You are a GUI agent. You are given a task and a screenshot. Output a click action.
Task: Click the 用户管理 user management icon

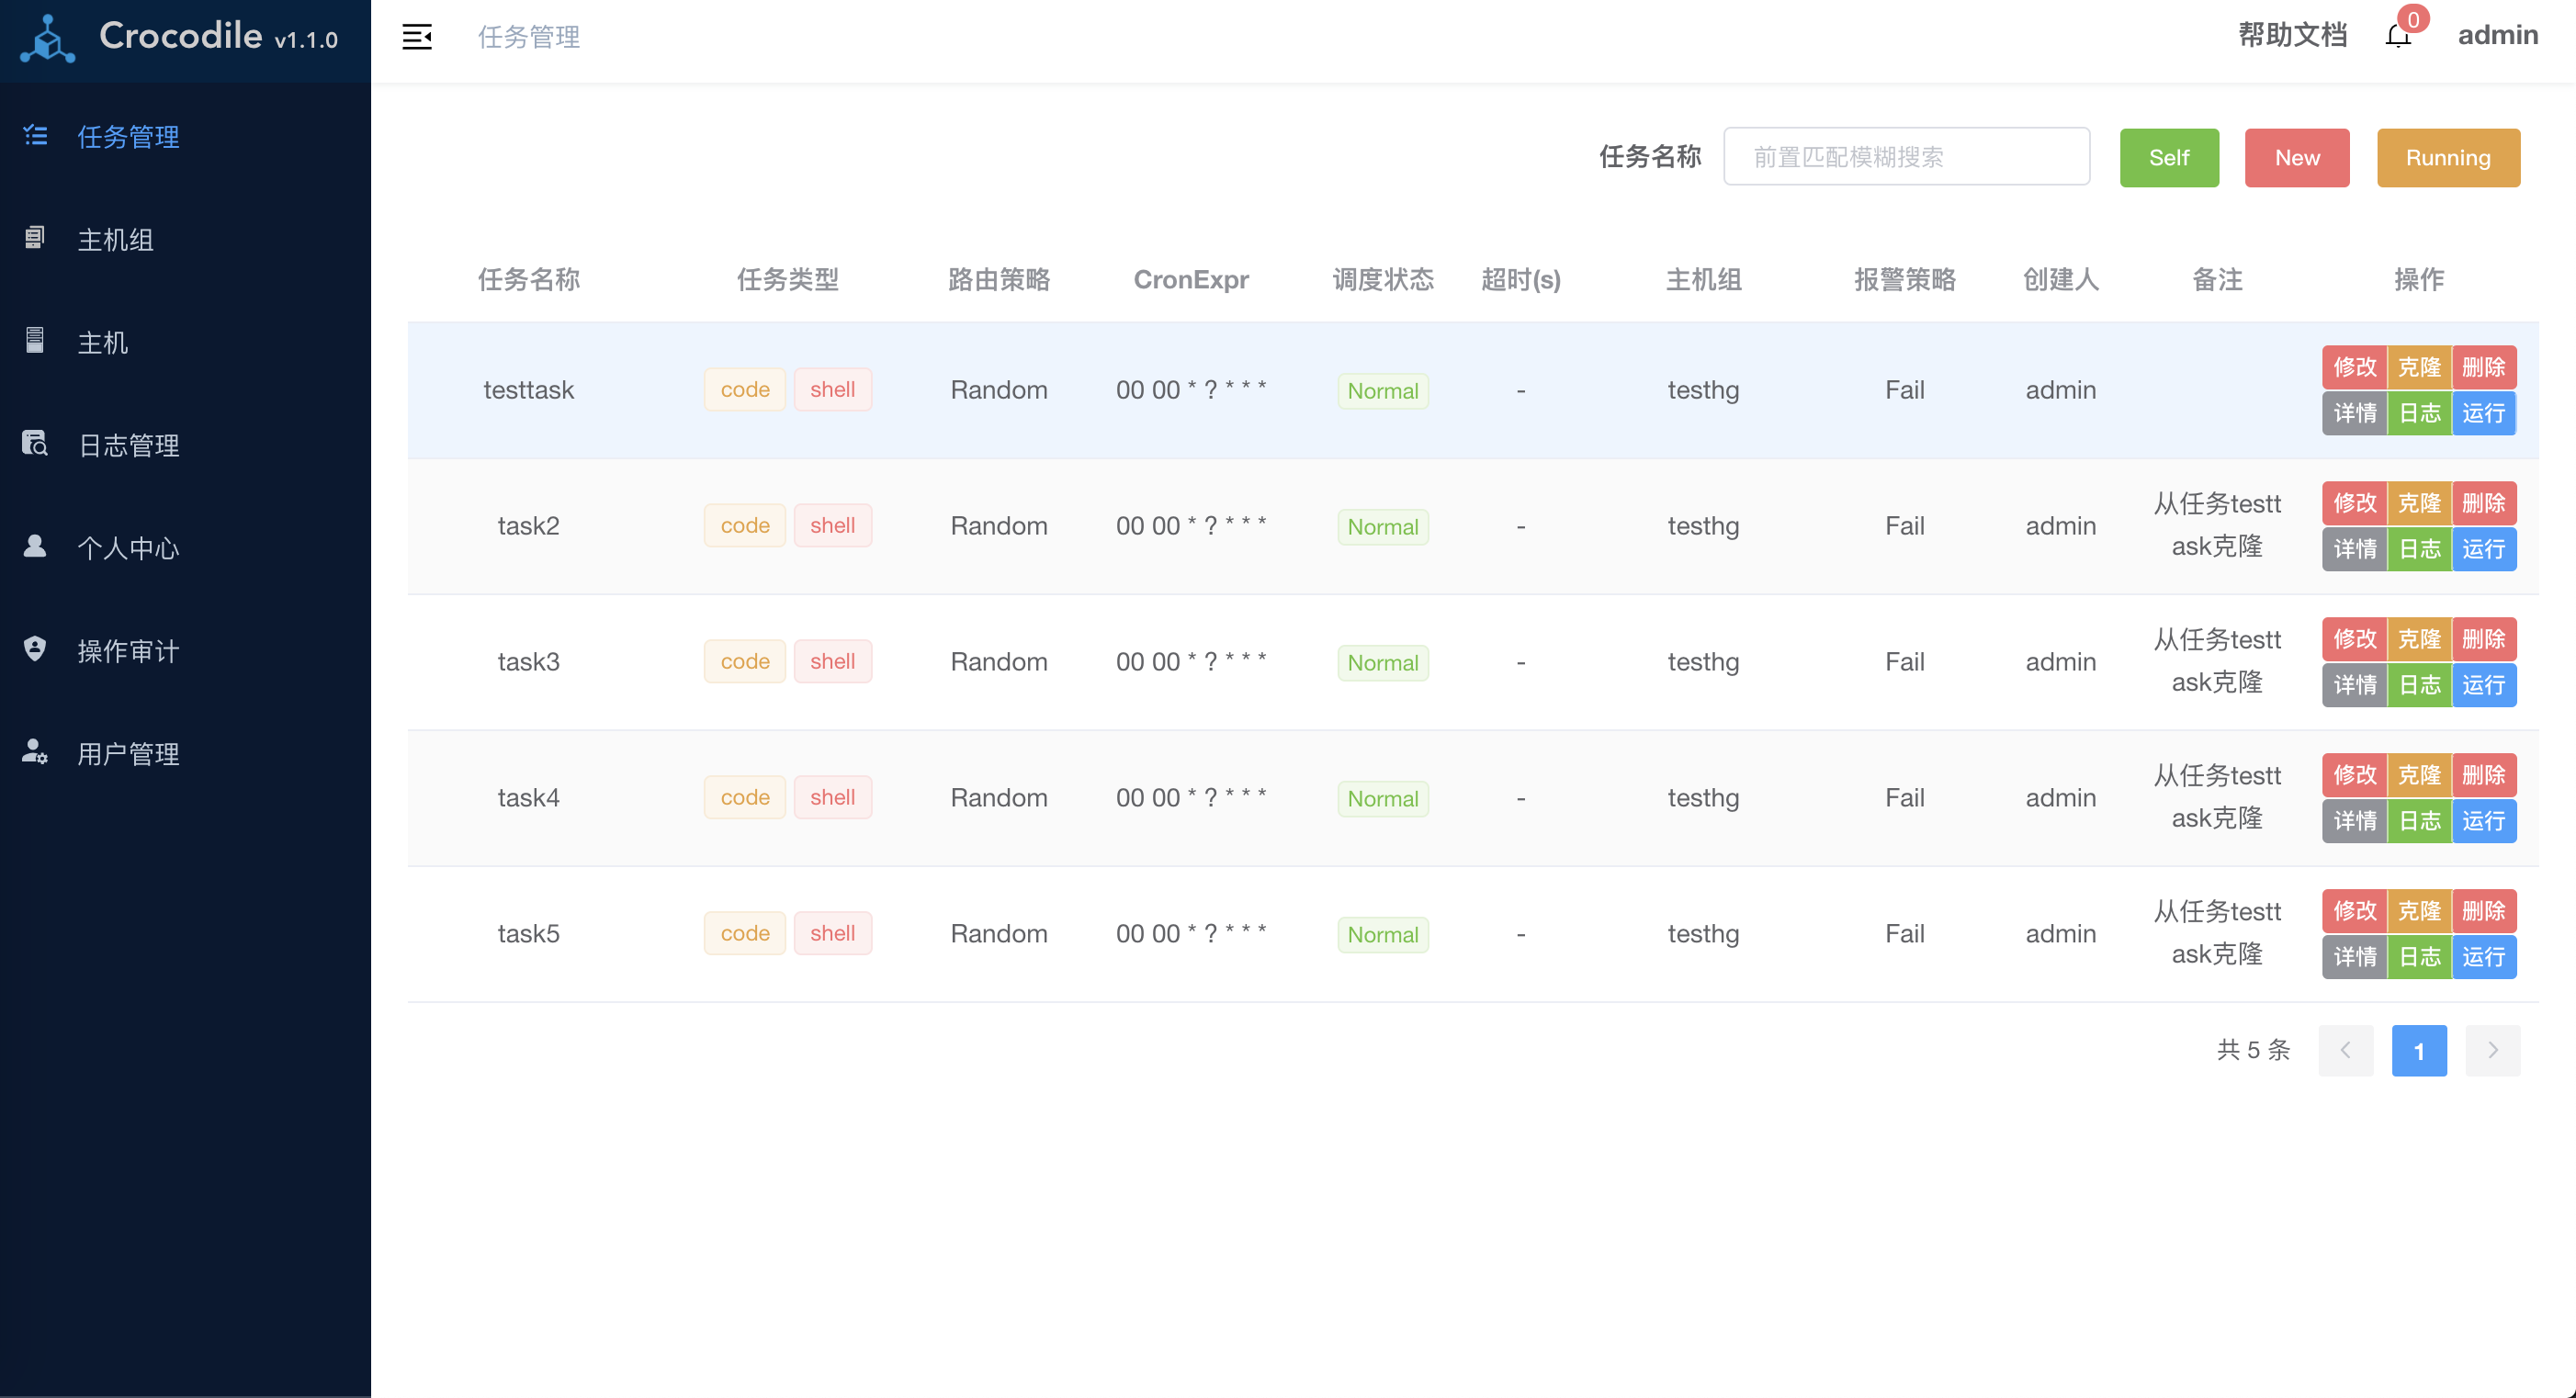[35, 752]
